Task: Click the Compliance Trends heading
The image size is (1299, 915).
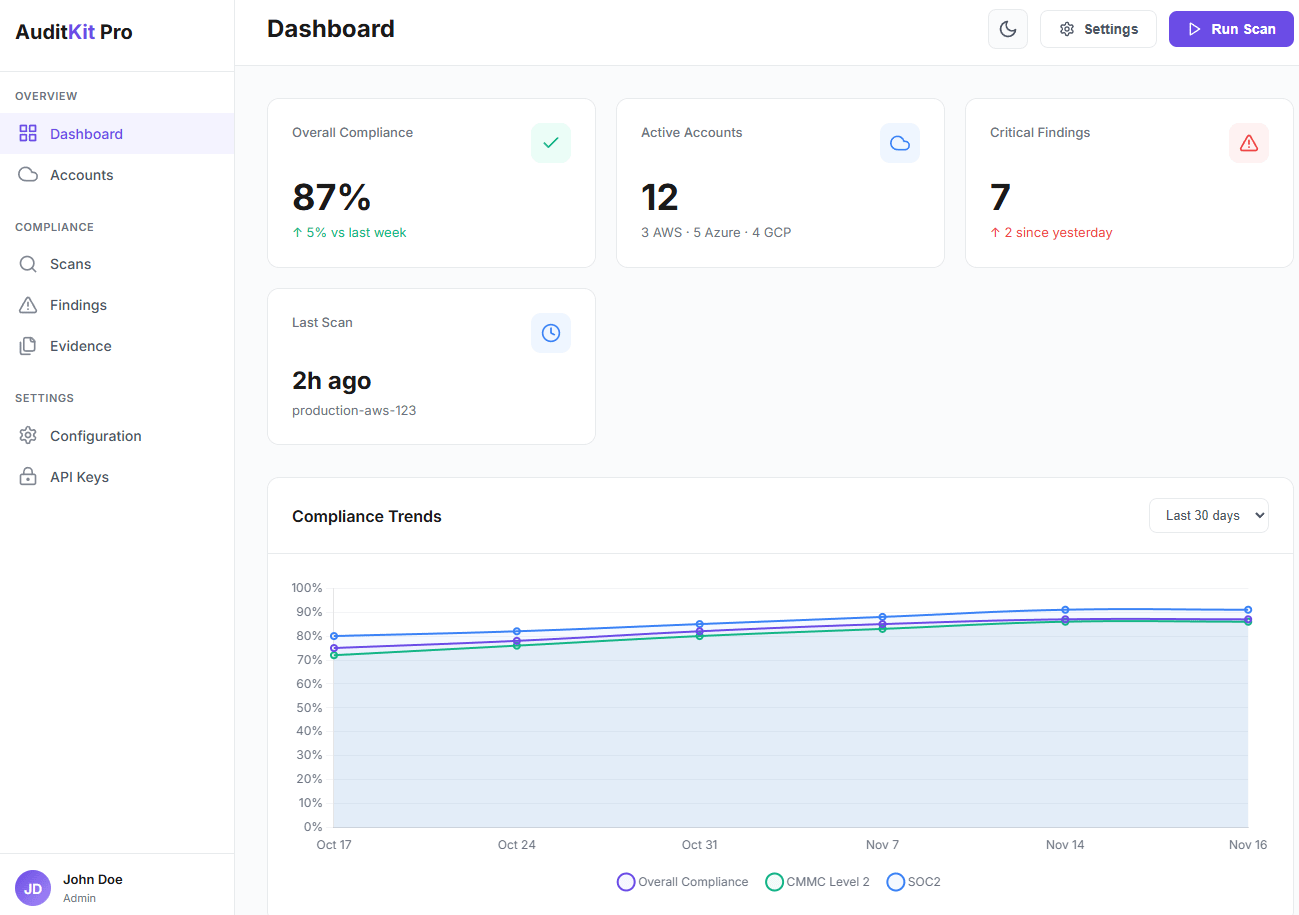Action: click(x=367, y=516)
